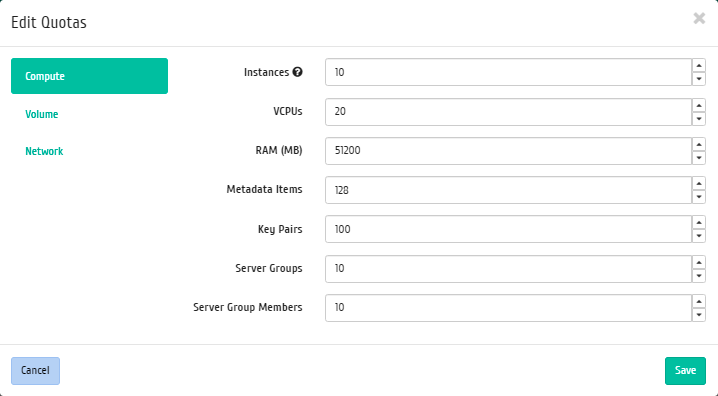Focus the RAM (MB) input field
The image size is (718, 396).
508,151
